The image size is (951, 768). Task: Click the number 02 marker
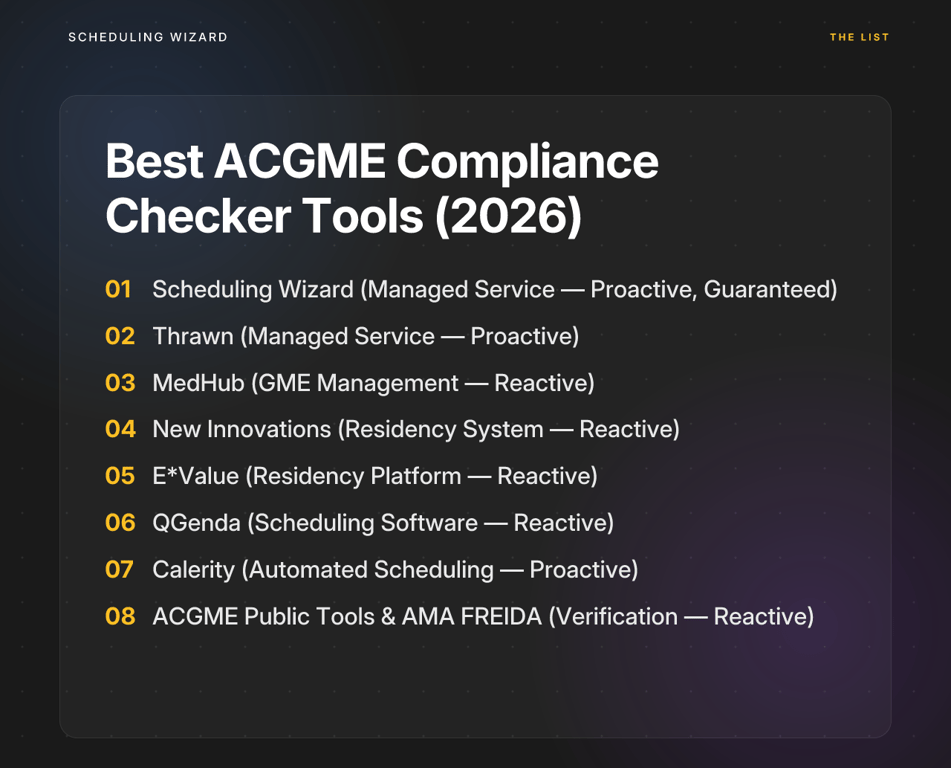(x=119, y=336)
